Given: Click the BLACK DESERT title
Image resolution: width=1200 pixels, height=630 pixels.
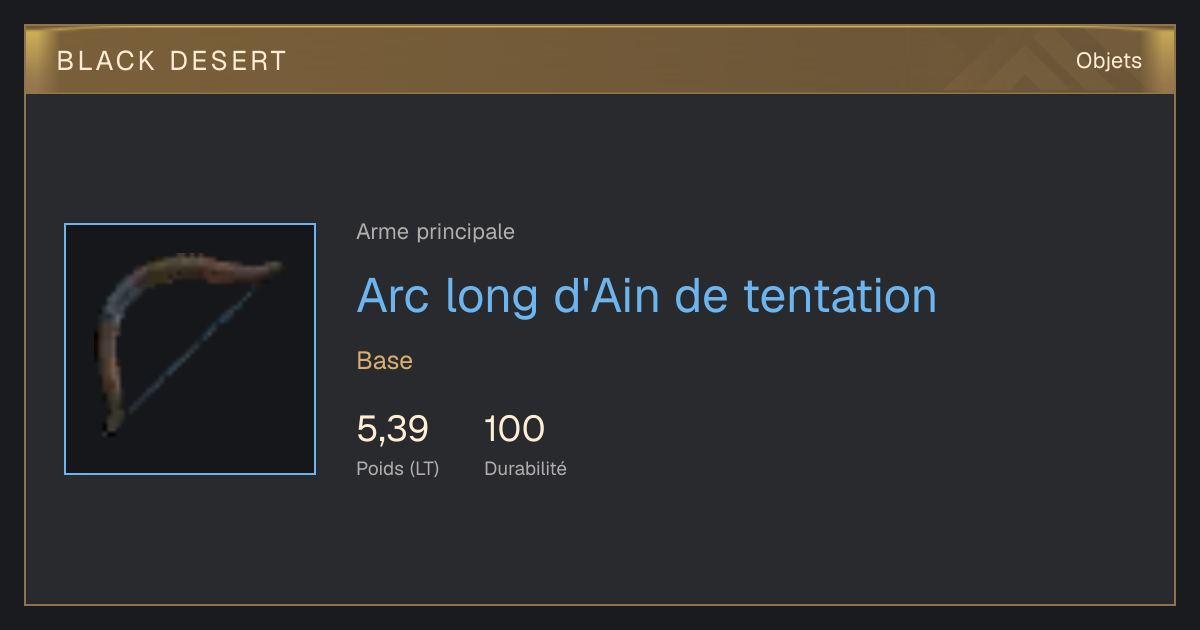Looking at the screenshot, I should tap(172, 61).
